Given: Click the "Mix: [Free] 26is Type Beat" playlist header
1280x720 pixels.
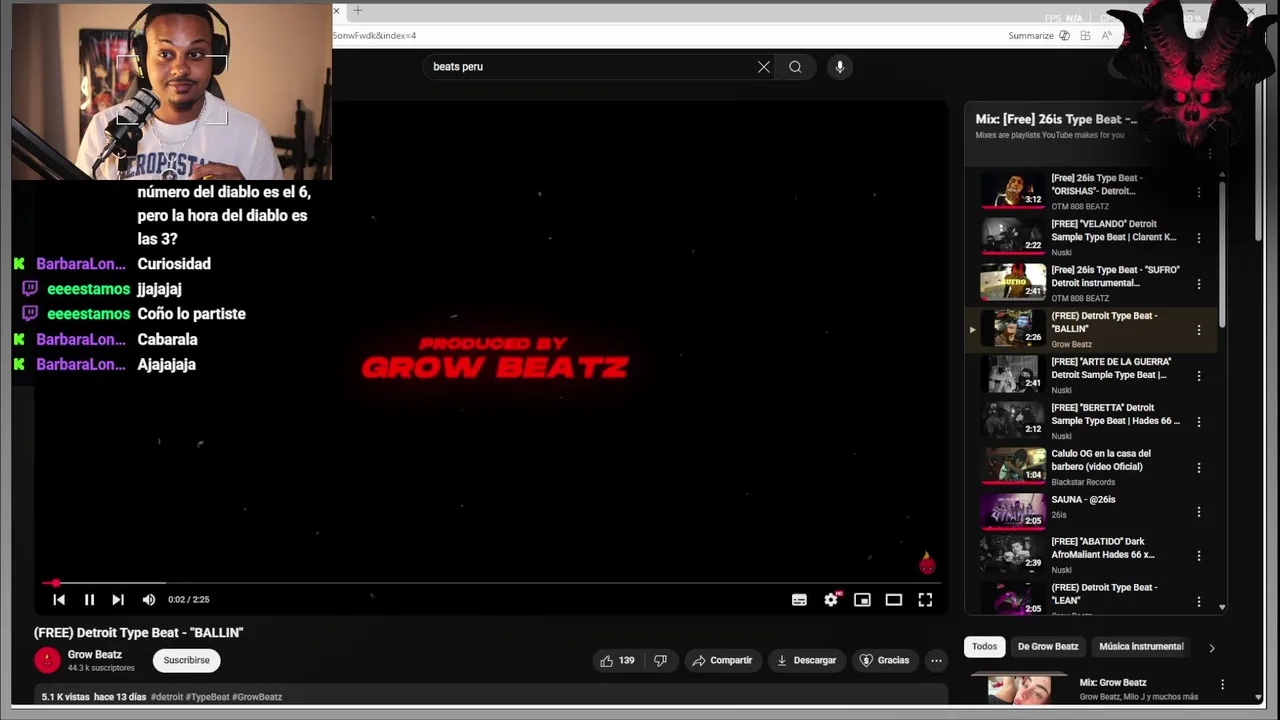Looking at the screenshot, I should (1056, 119).
